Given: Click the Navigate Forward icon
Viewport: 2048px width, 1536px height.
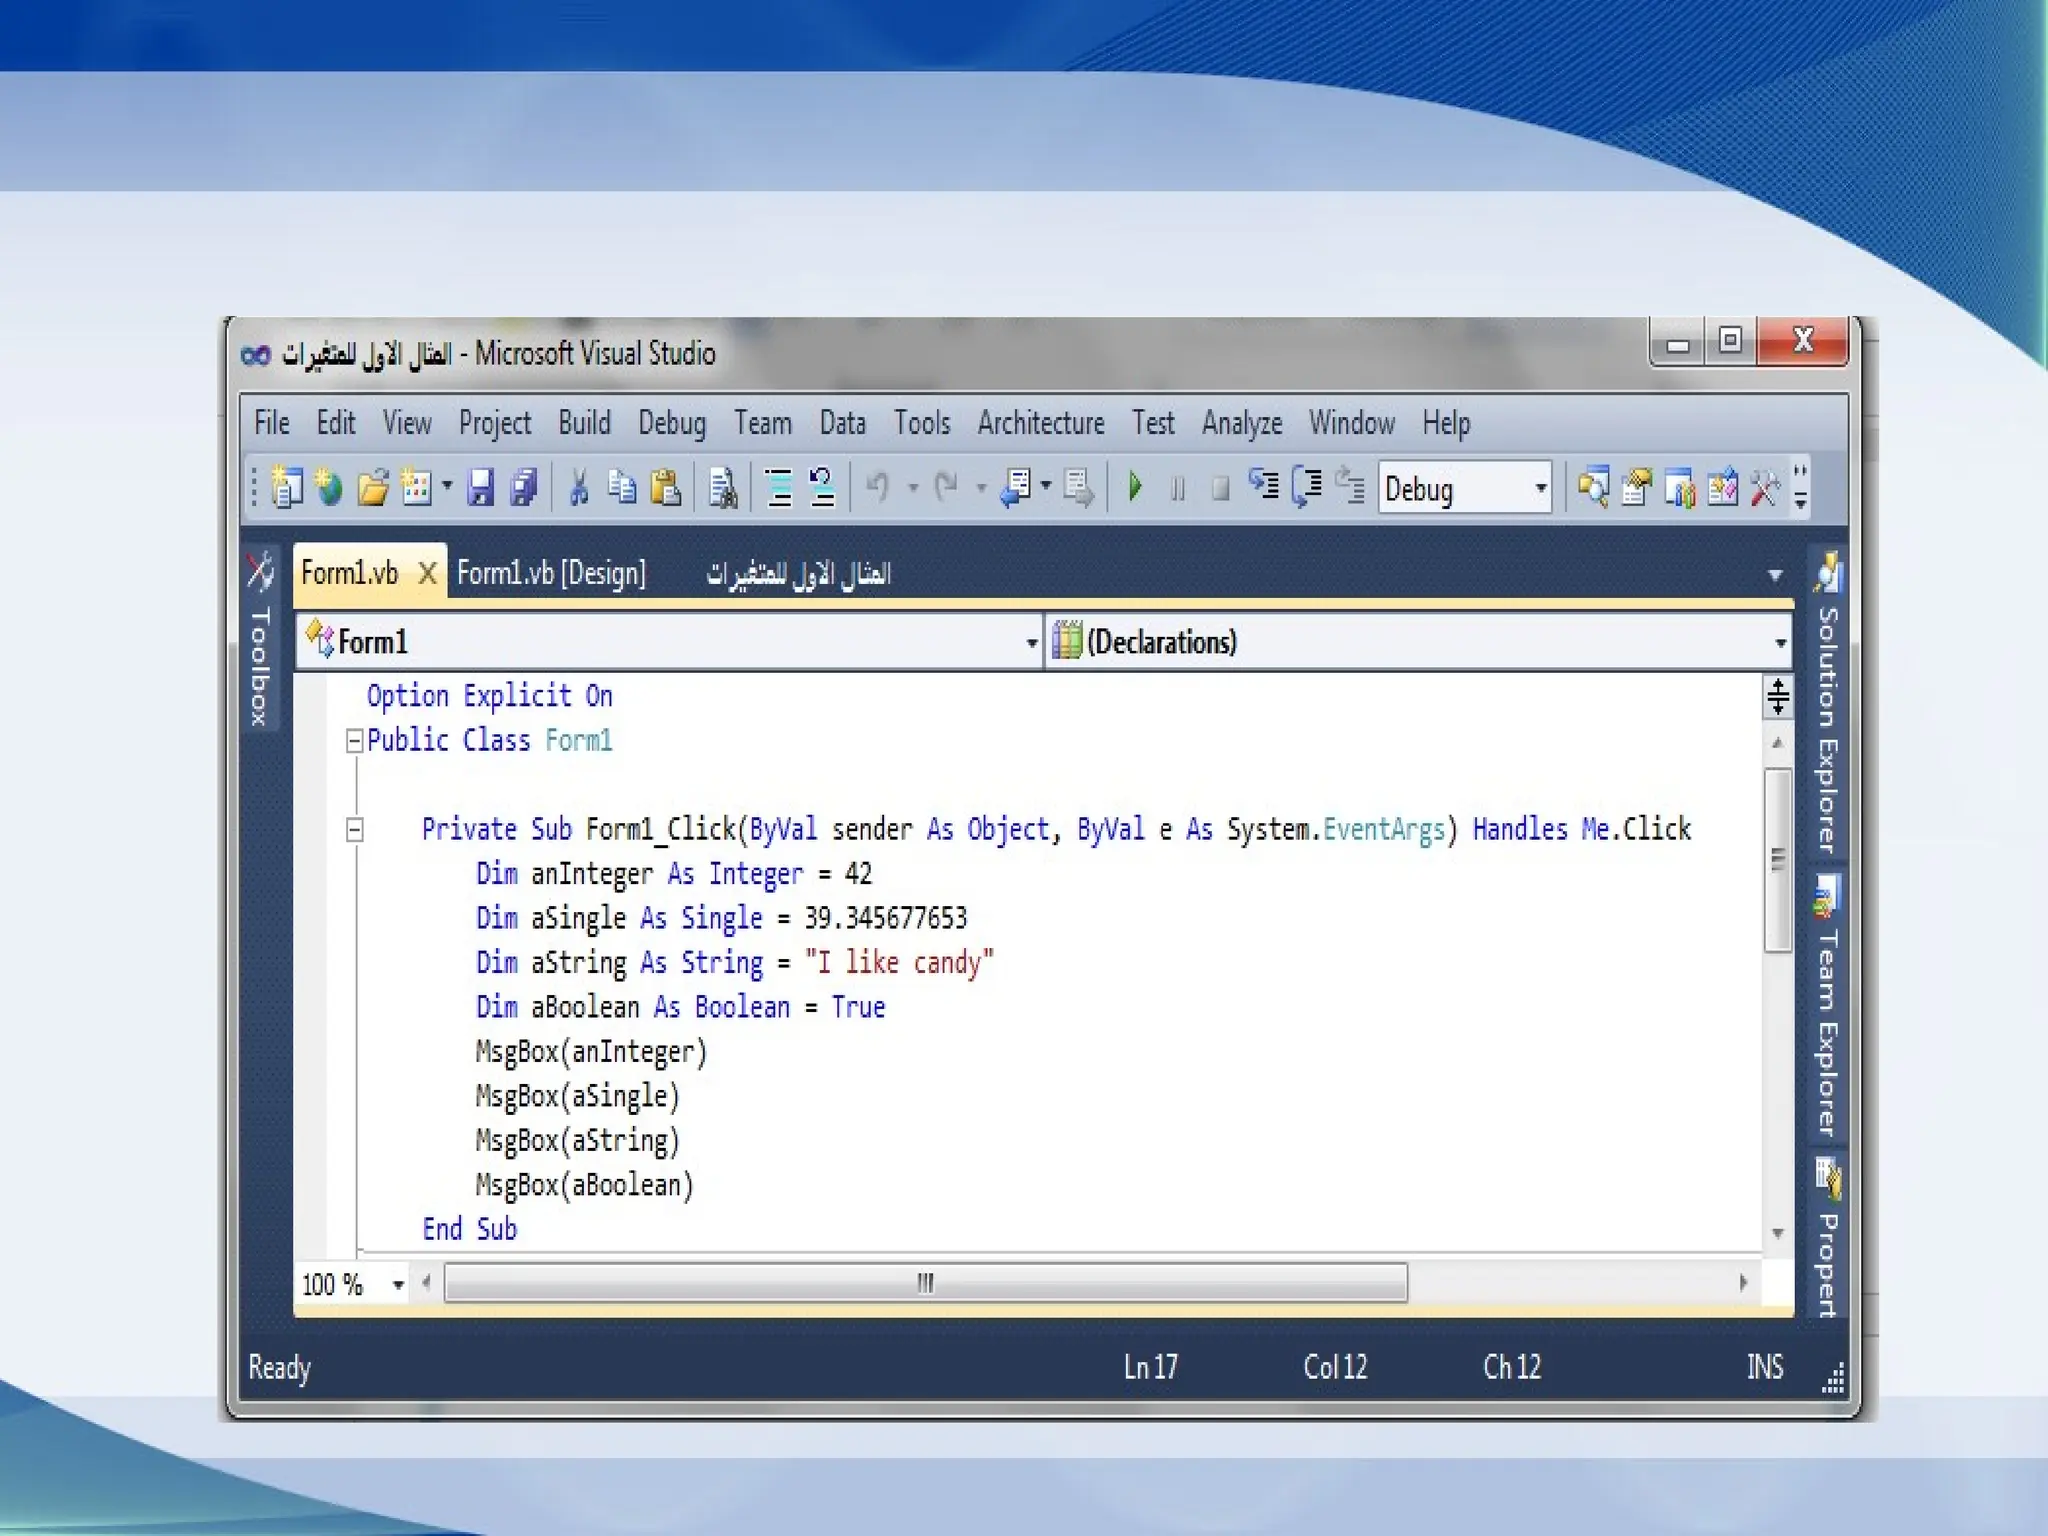Looking at the screenshot, I should click(x=1078, y=488).
